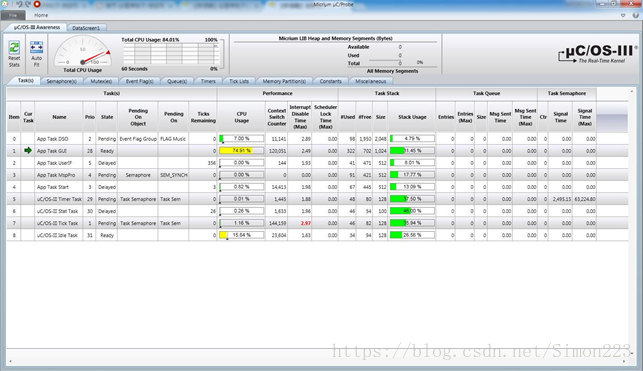Click the Context Switch Counter column header
This screenshot has height=371, width=643.
pos(277,117)
